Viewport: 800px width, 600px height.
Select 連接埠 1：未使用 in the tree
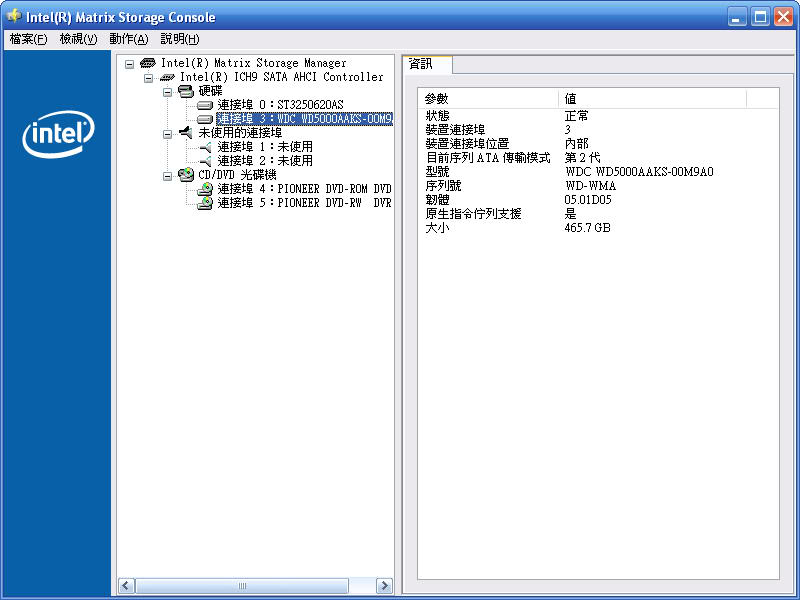pos(265,147)
